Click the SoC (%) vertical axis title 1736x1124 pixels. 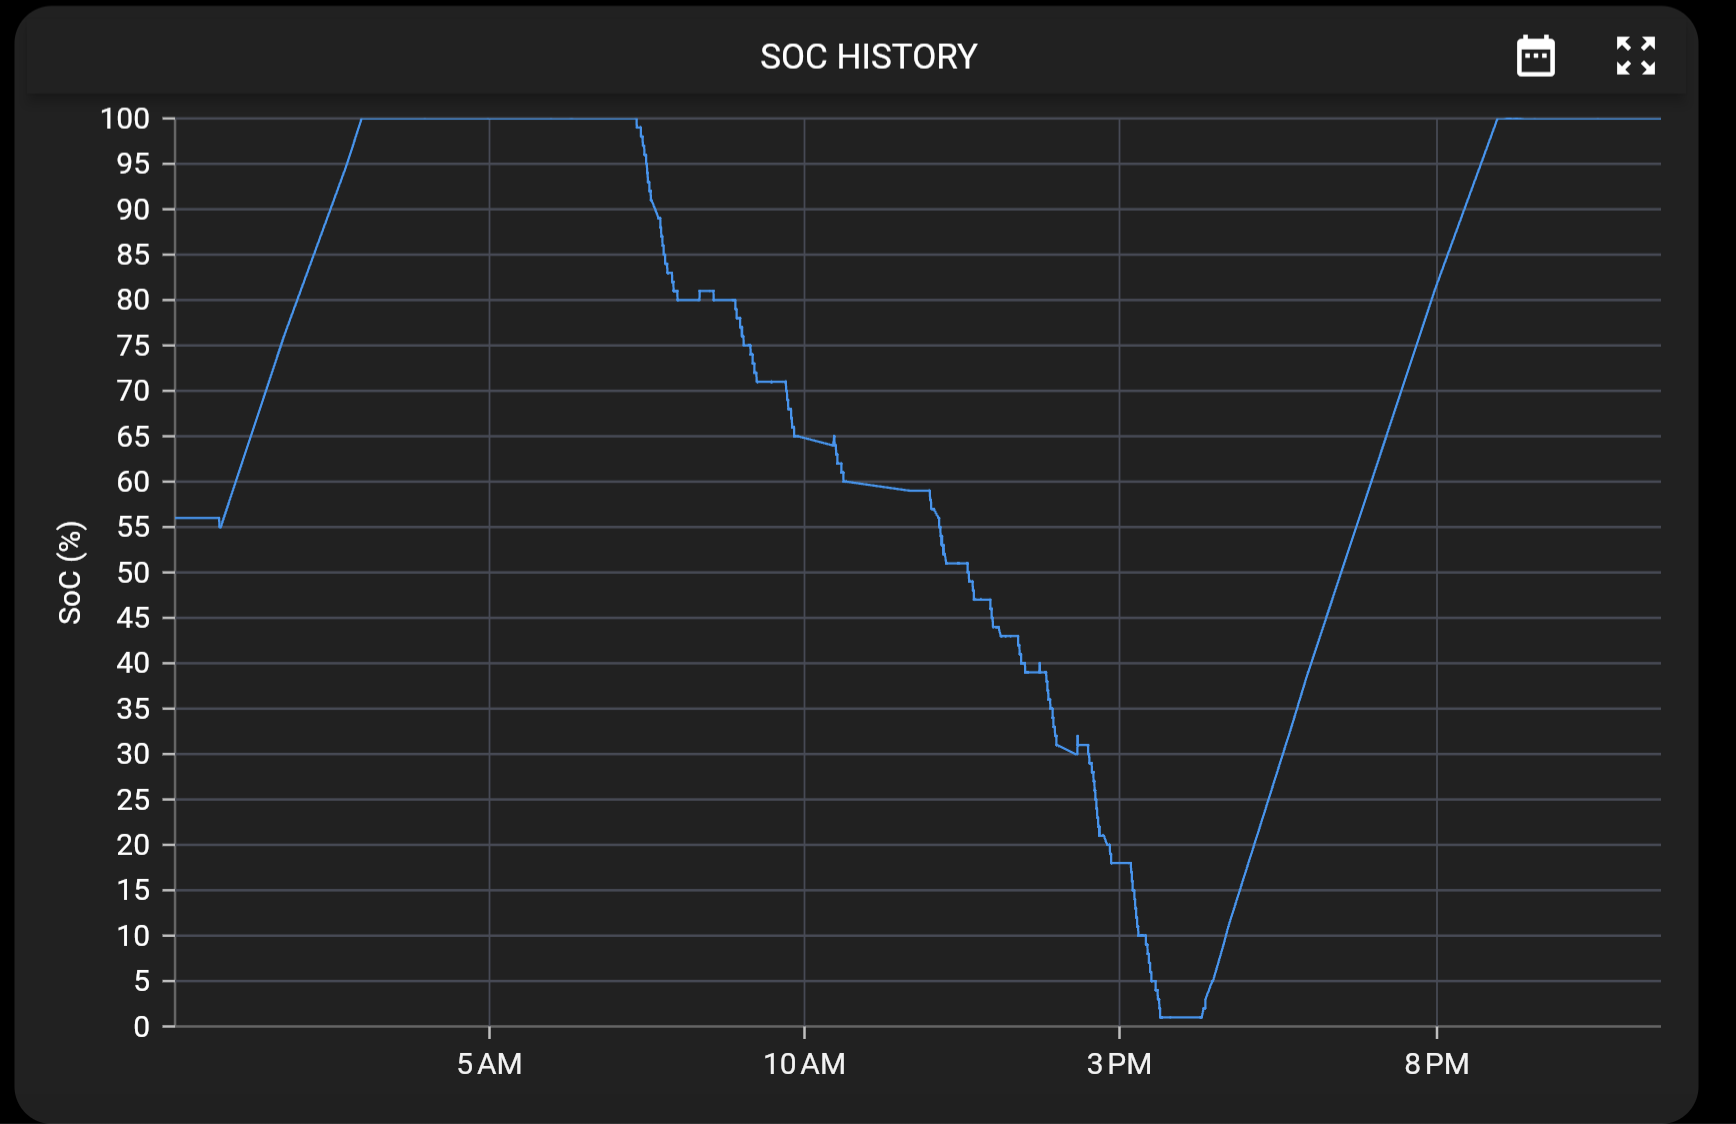[70, 572]
